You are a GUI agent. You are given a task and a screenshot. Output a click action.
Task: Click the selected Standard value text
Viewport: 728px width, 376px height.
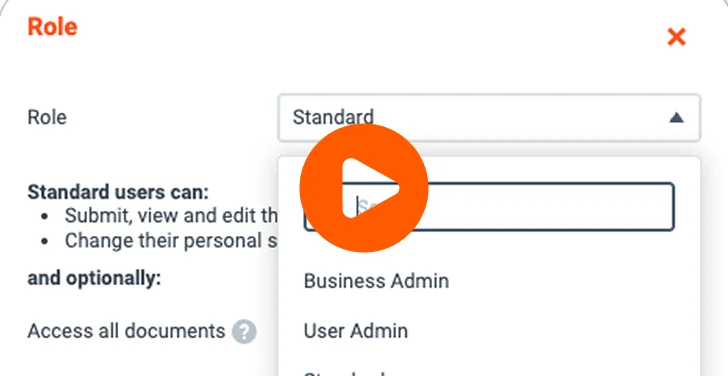pos(333,117)
